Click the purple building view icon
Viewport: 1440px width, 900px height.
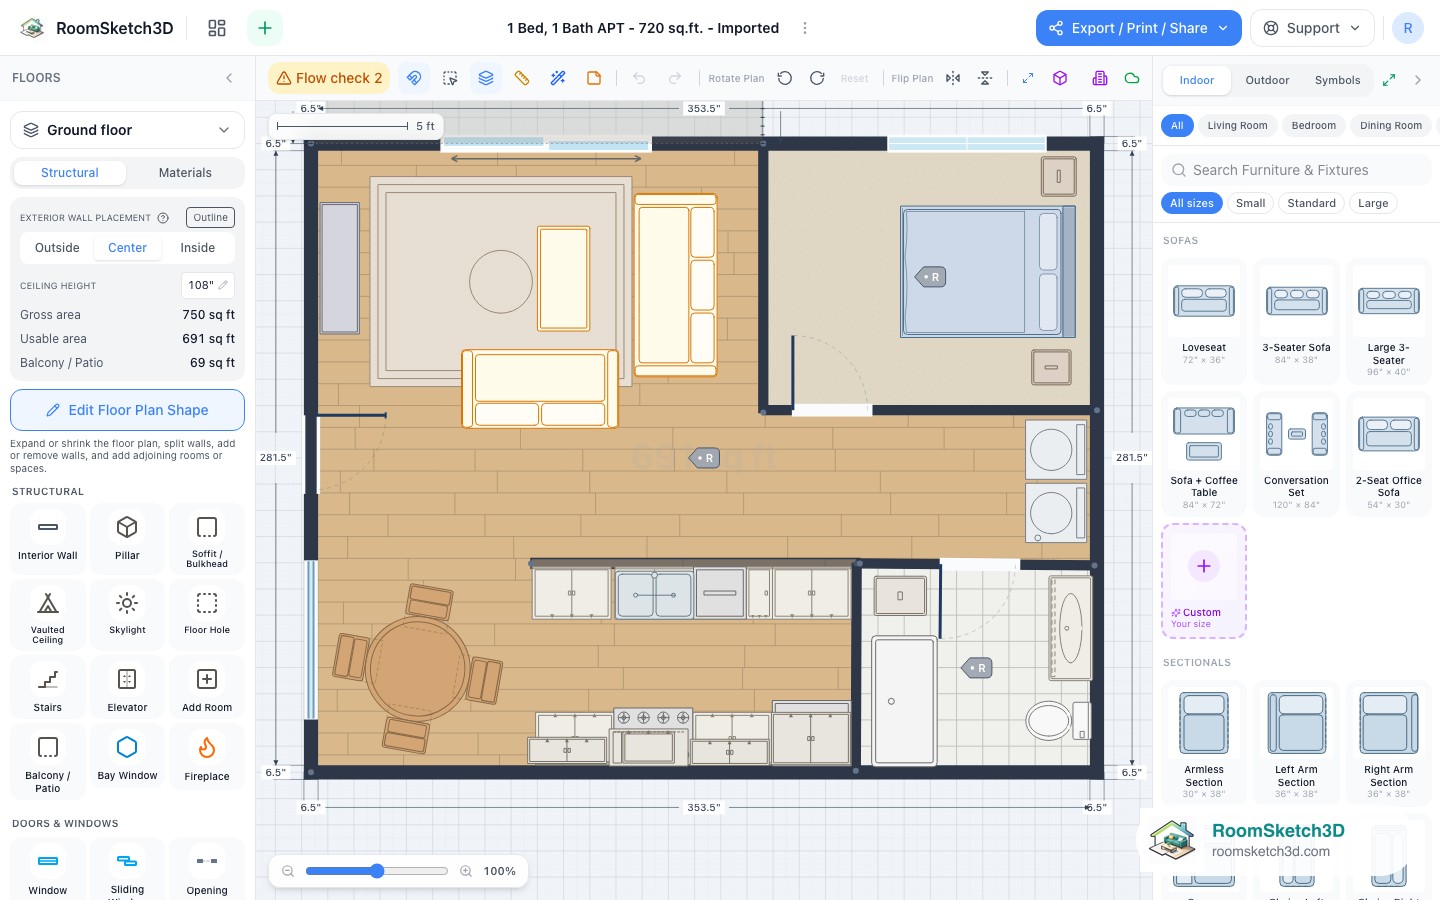click(x=1100, y=78)
